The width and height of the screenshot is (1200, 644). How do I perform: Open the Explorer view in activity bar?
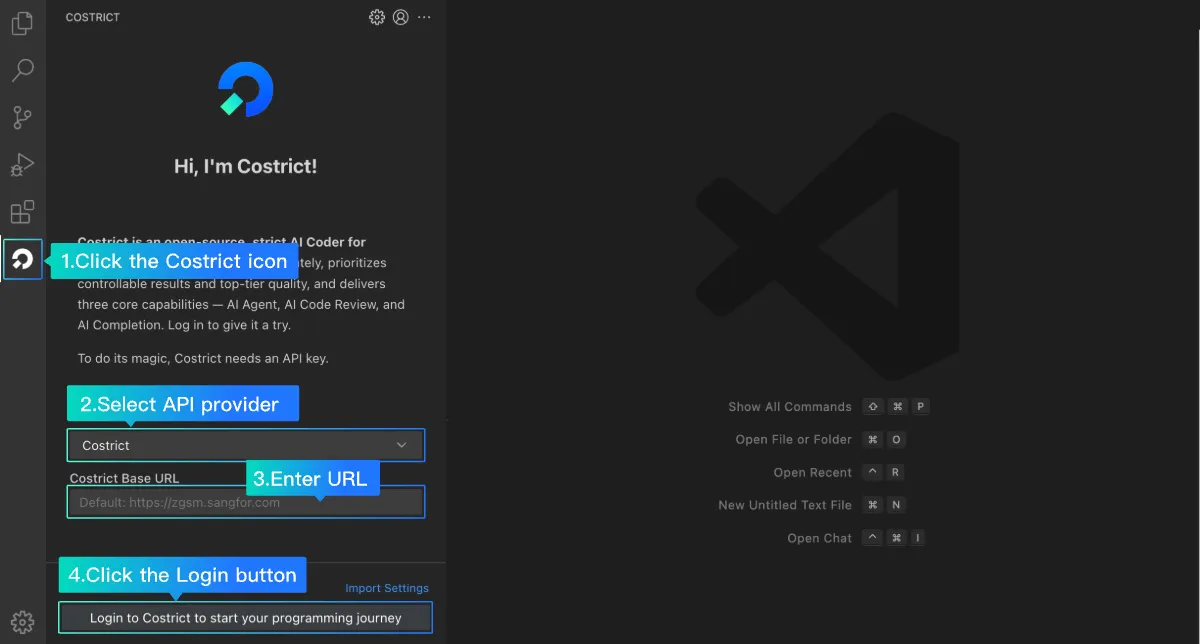click(22, 22)
